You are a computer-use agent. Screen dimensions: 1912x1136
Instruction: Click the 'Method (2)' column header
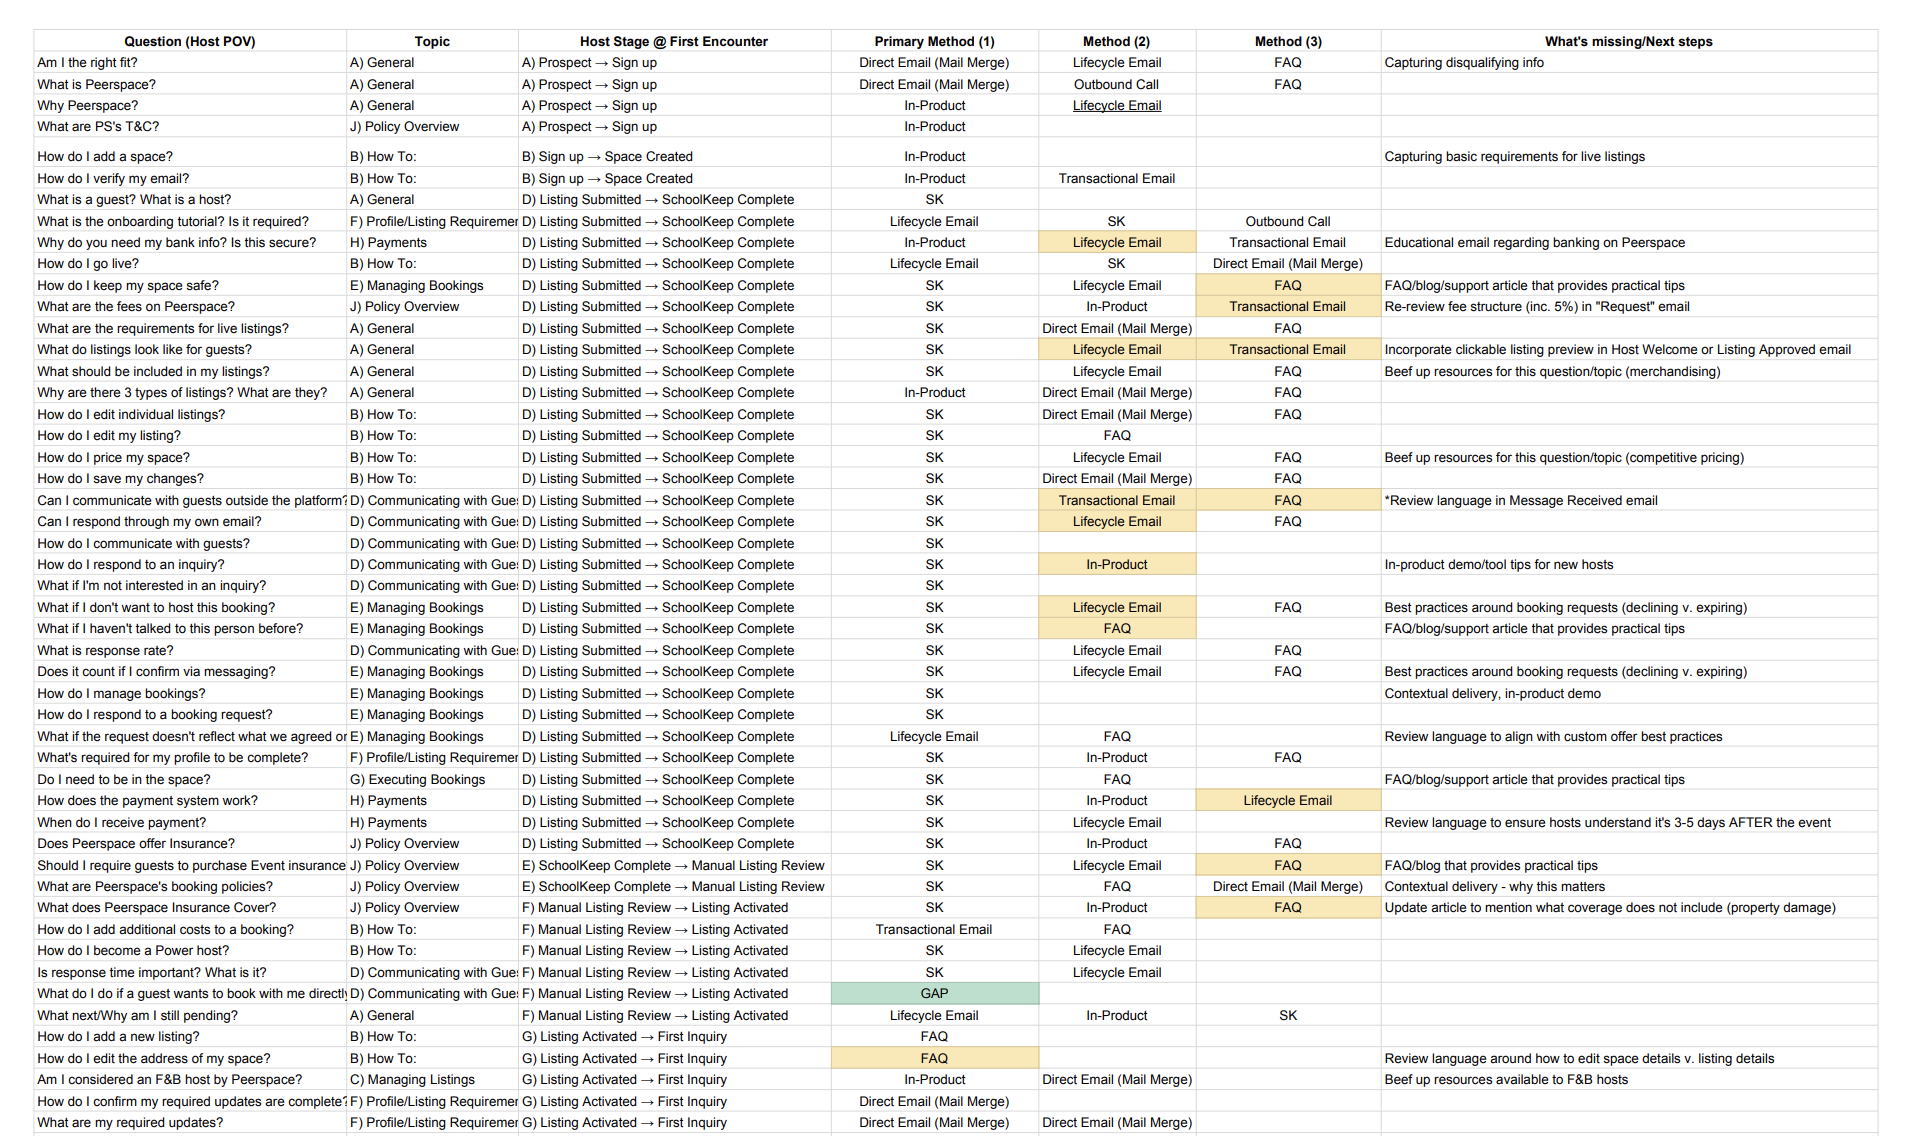tap(1117, 41)
